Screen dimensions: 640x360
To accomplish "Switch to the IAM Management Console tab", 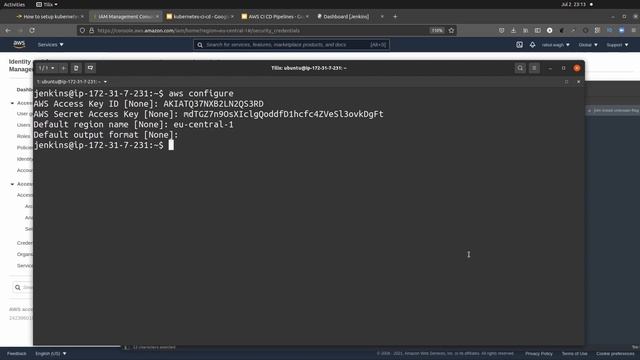I will pos(125,17).
